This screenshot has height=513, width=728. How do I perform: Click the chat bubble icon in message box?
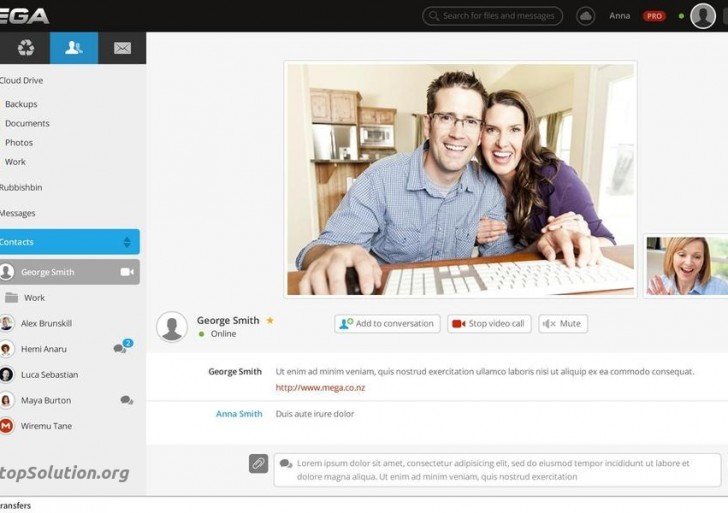[x=286, y=463]
